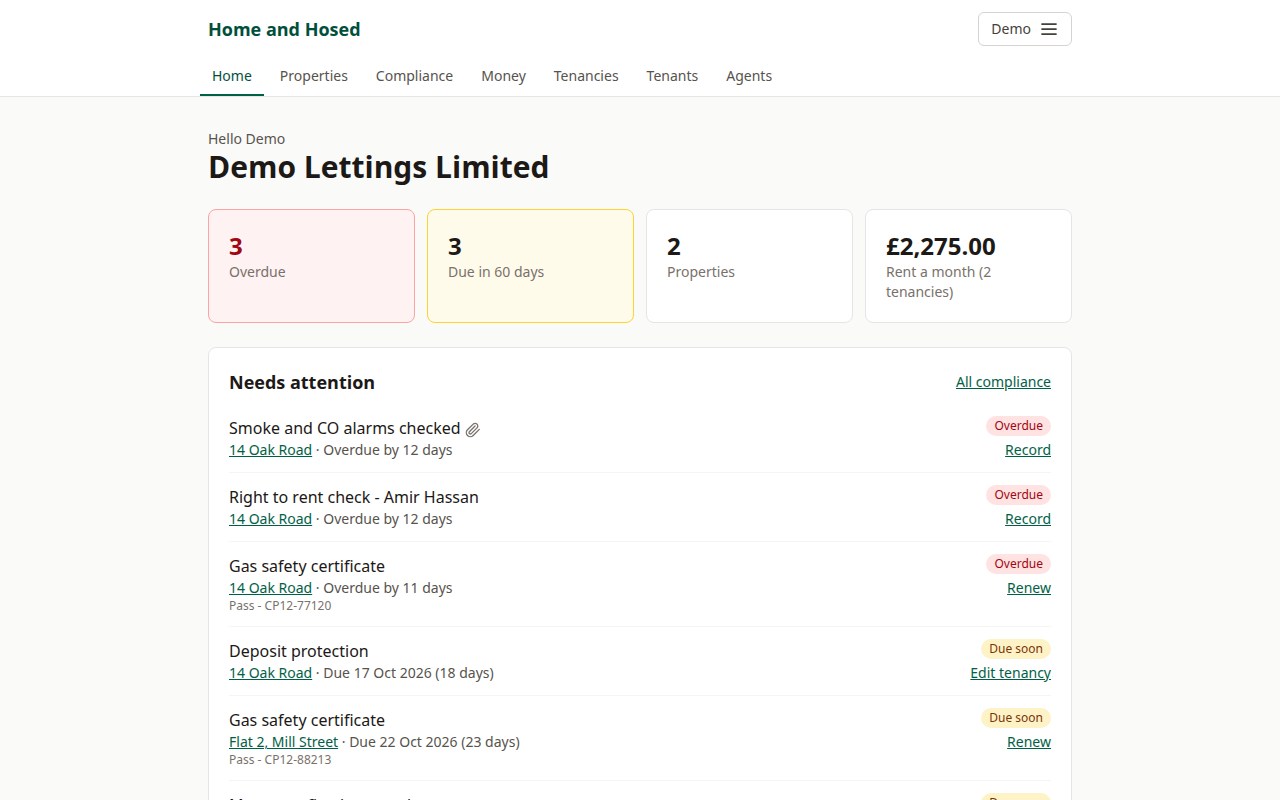The width and height of the screenshot is (1280, 800).
Task: Record the Smoke and CO alarms check
Action: (1028, 450)
